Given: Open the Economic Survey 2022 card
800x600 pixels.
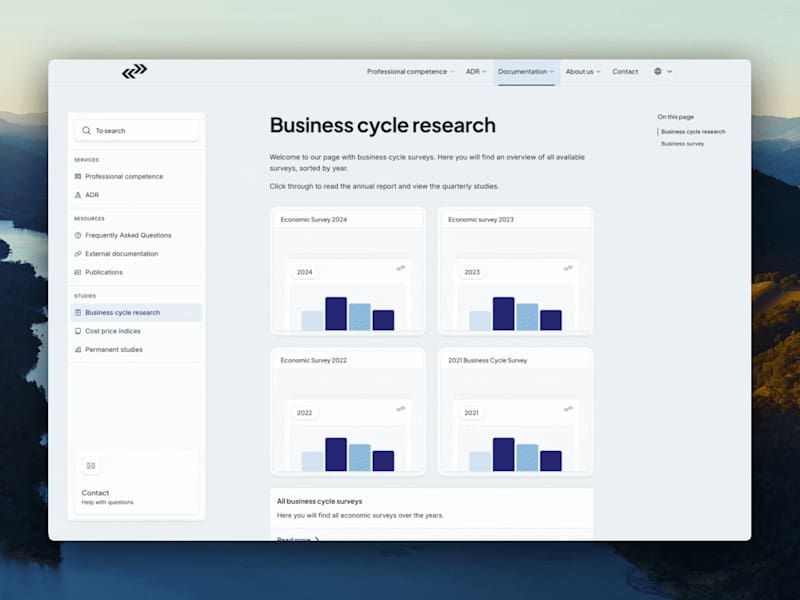Looking at the screenshot, I should point(347,412).
